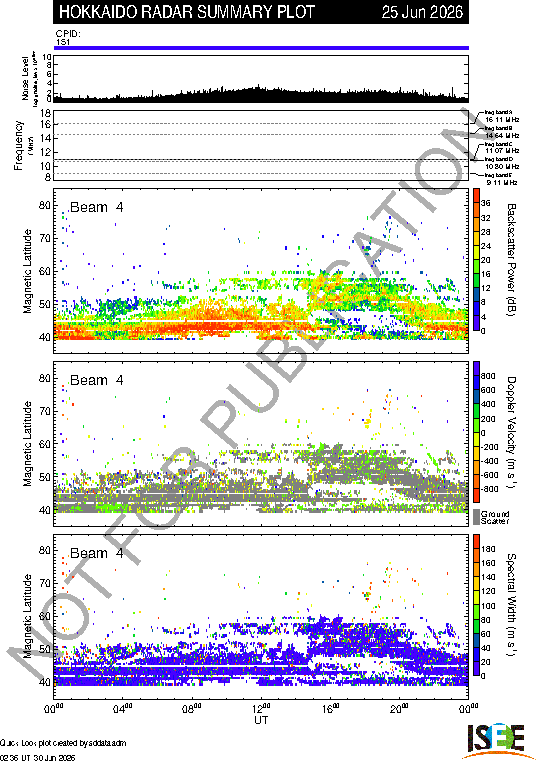Click the Beam 4 label in spectral width panel
This screenshot has width=536, height=761.
click(97, 553)
